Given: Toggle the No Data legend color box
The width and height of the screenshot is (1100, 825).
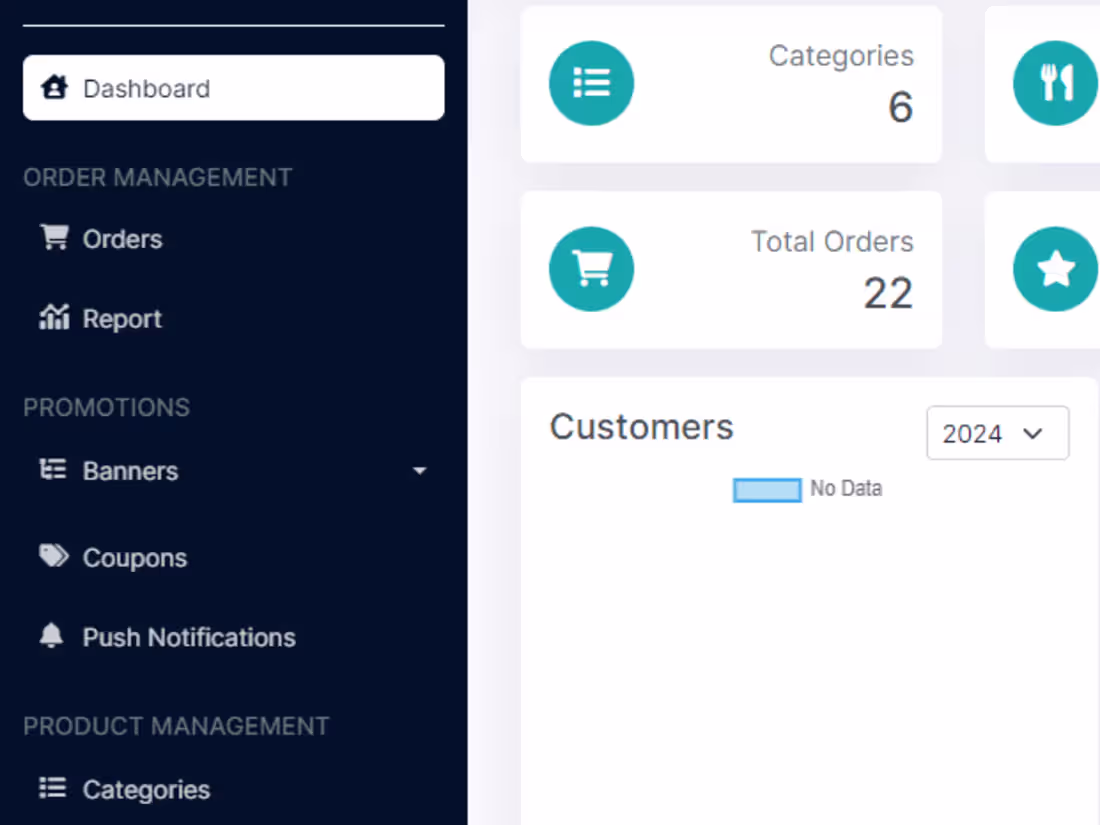Looking at the screenshot, I should [767, 490].
